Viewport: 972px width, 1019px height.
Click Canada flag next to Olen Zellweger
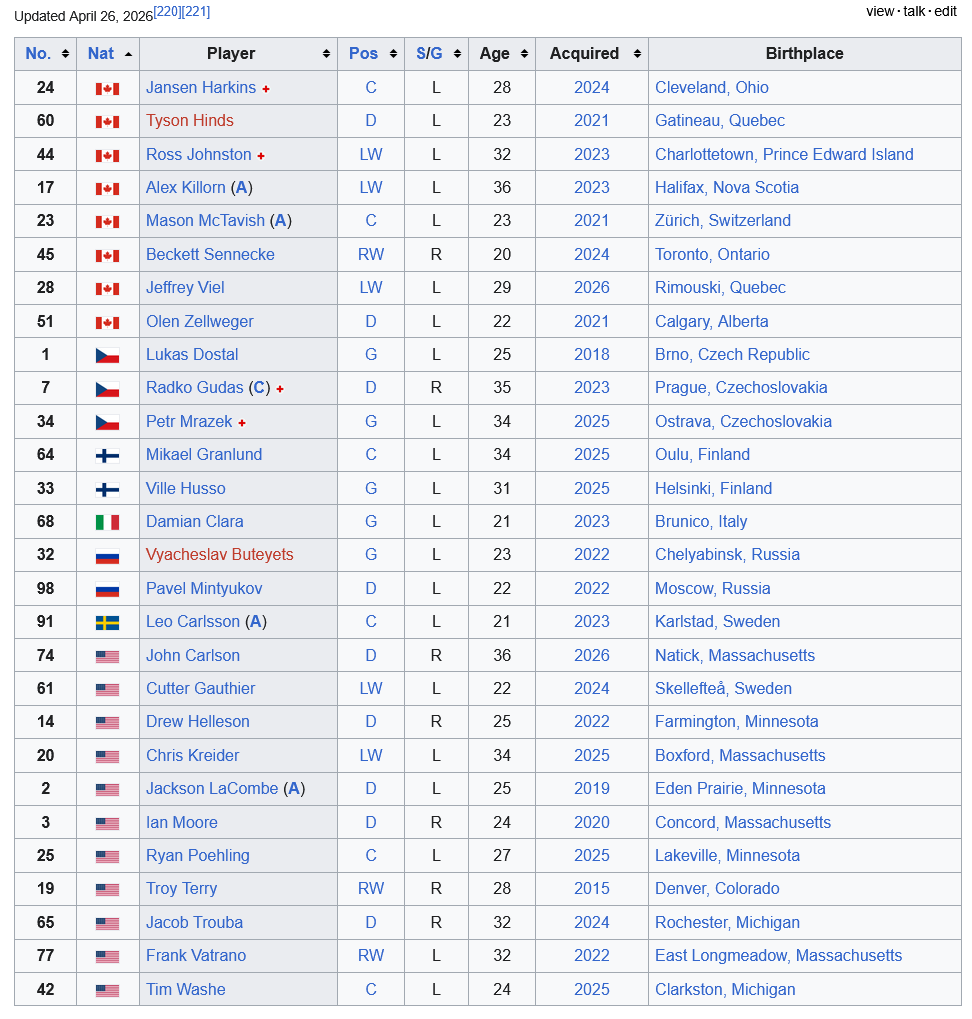coord(107,322)
